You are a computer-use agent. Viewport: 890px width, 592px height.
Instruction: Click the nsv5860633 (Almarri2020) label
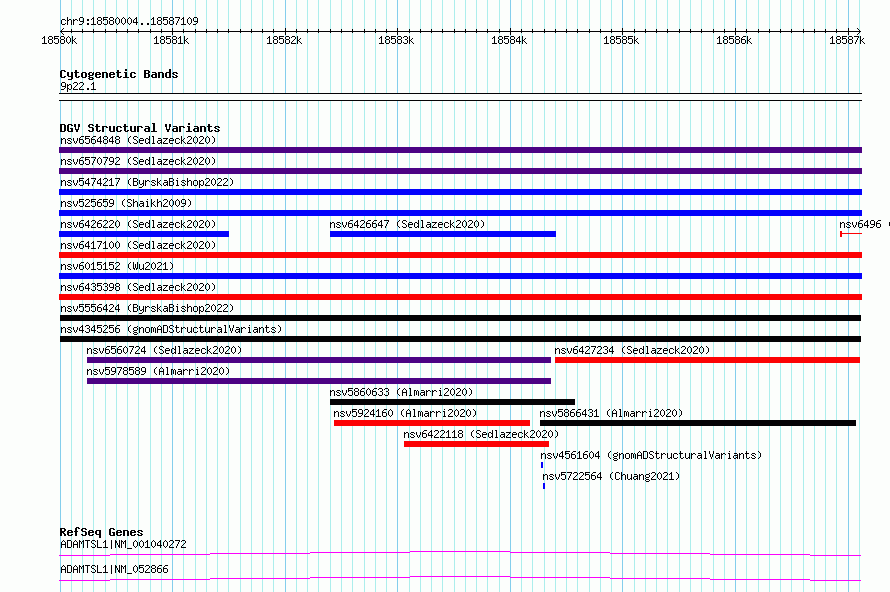[x=401, y=392]
